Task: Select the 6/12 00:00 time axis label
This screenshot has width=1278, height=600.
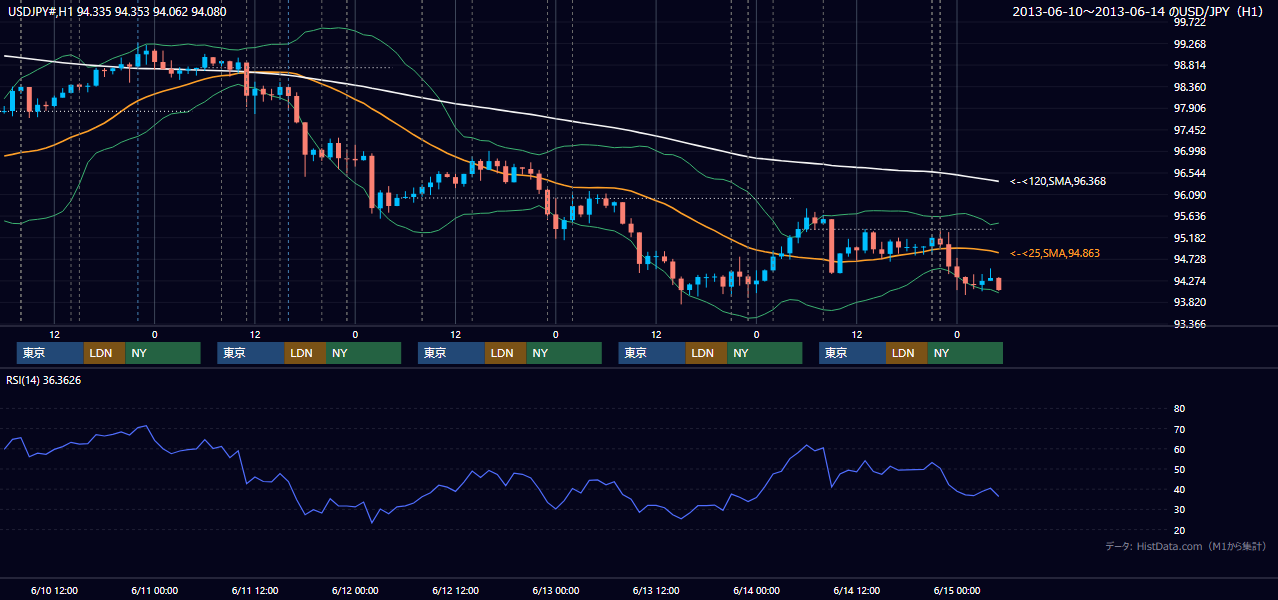Action: click(x=355, y=591)
